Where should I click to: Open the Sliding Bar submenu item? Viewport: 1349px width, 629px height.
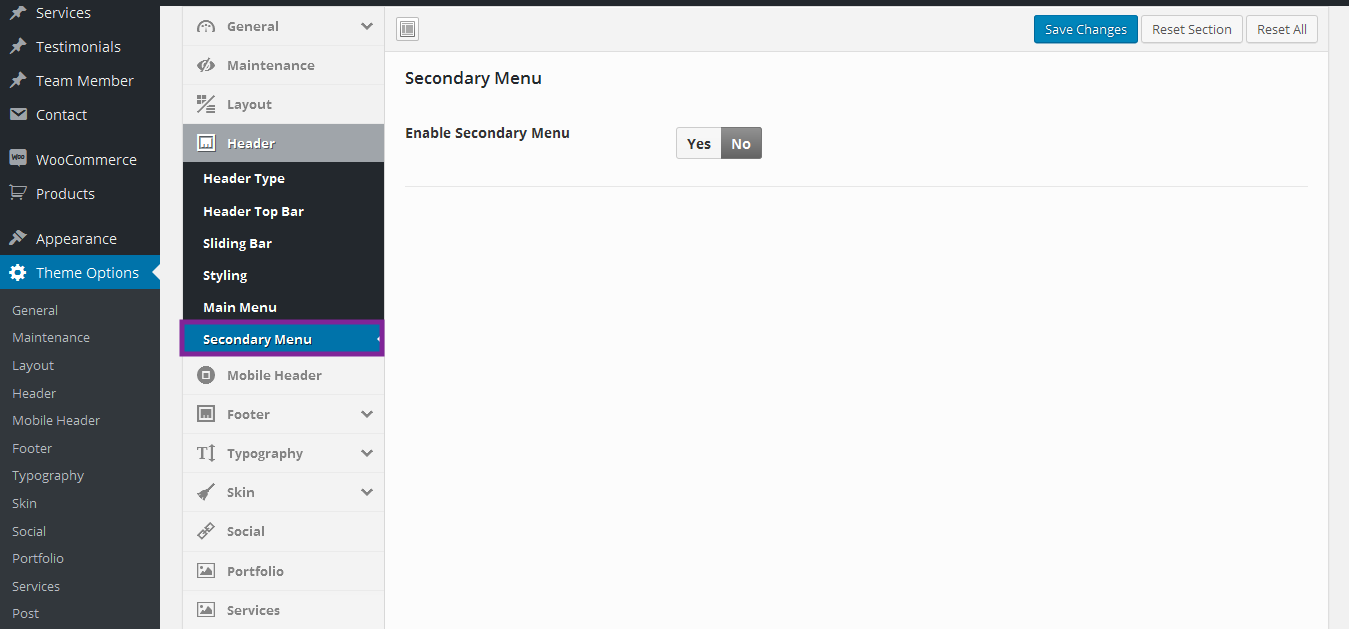(237, 243)
